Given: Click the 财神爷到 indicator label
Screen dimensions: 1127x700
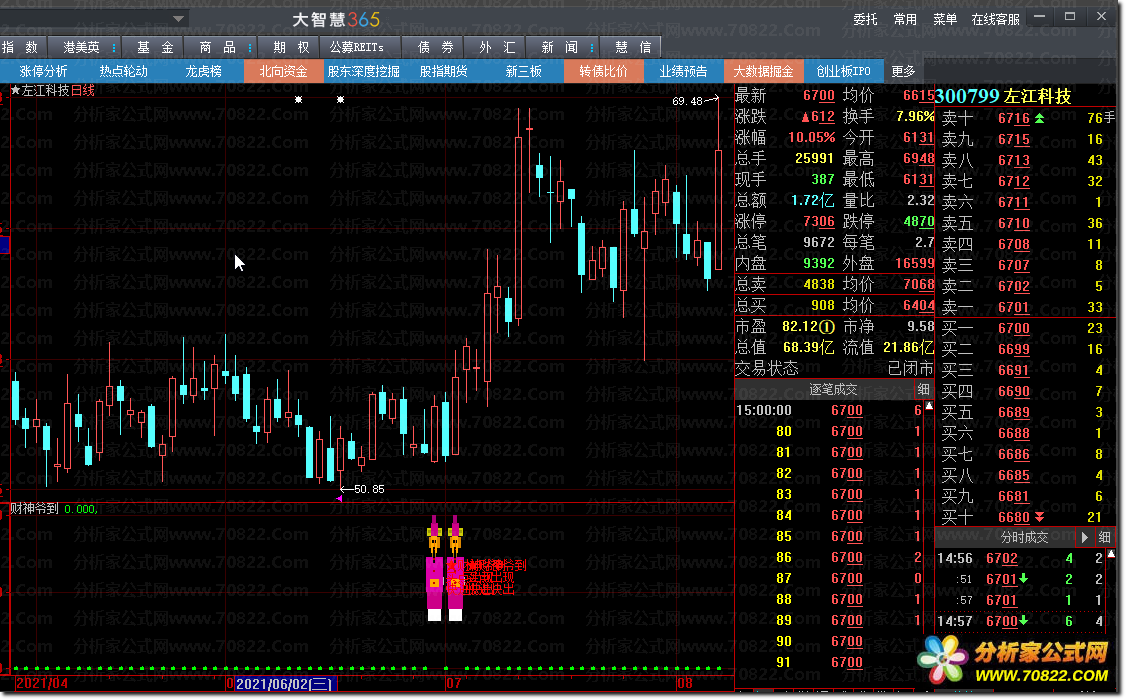Looking at the screenshot, I should pyautogui.click(x=34, y=508).
